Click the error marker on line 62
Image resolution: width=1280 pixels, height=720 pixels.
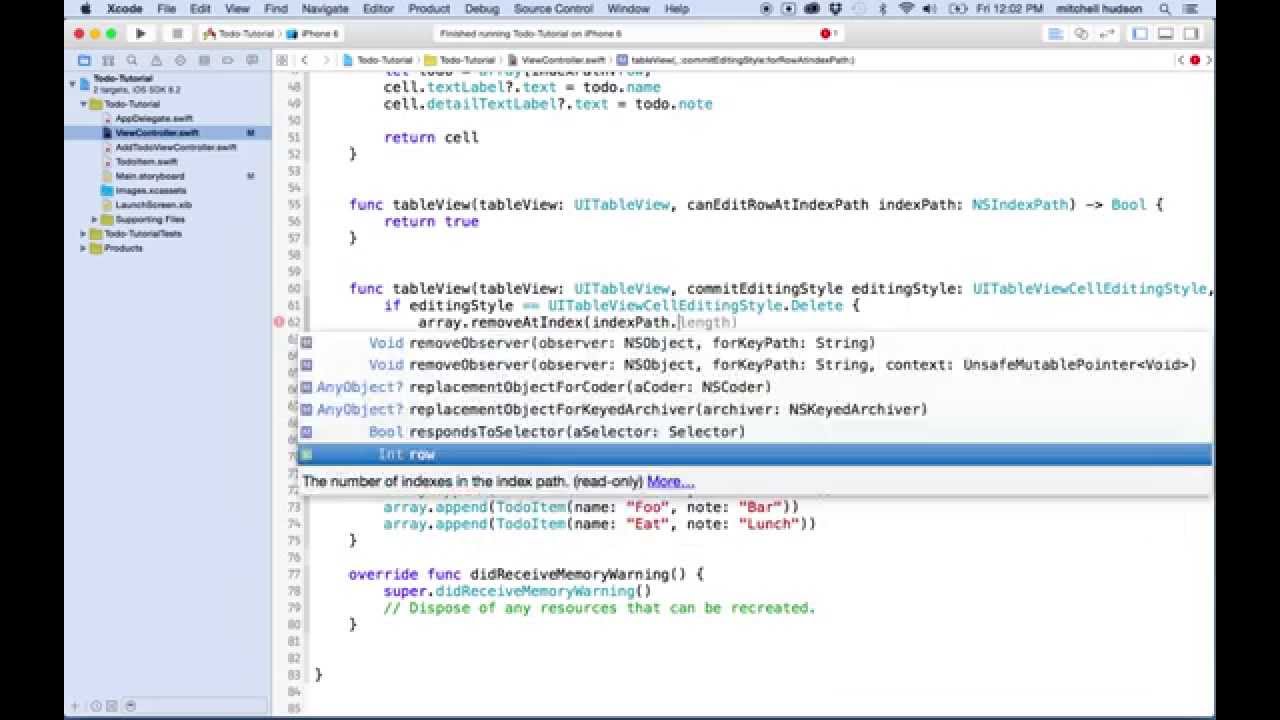click(x=280, y=322)
